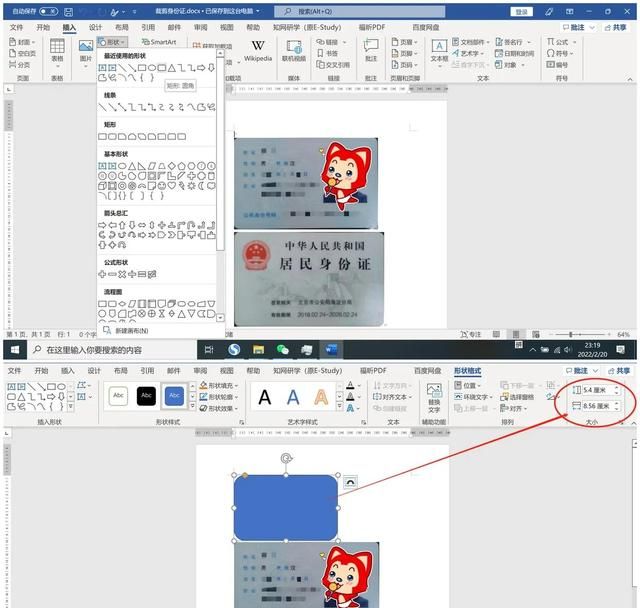
Task: Click the 登录 sign-in button
Action: click(522, 11)
